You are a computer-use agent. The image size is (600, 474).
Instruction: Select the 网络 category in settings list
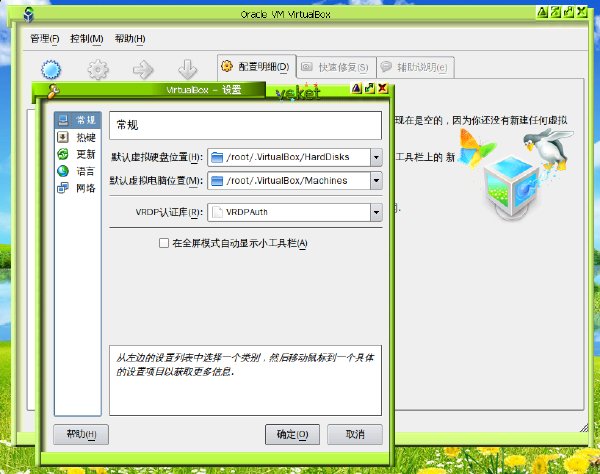tap(78, 188)
